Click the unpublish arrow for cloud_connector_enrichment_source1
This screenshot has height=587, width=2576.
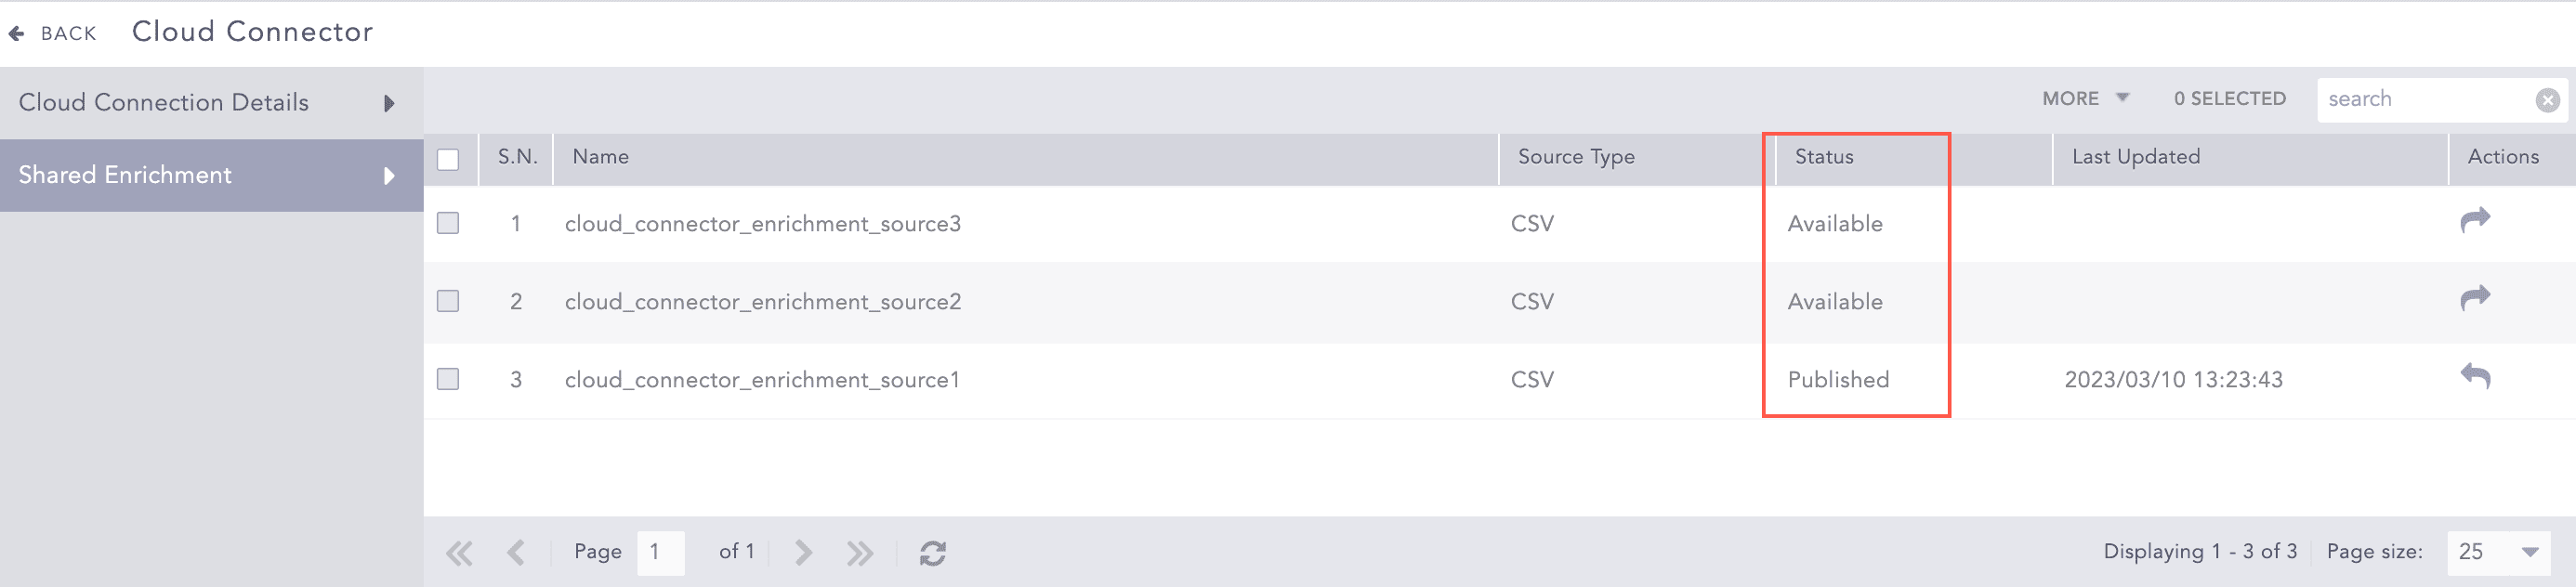[x=2475, y=377]
